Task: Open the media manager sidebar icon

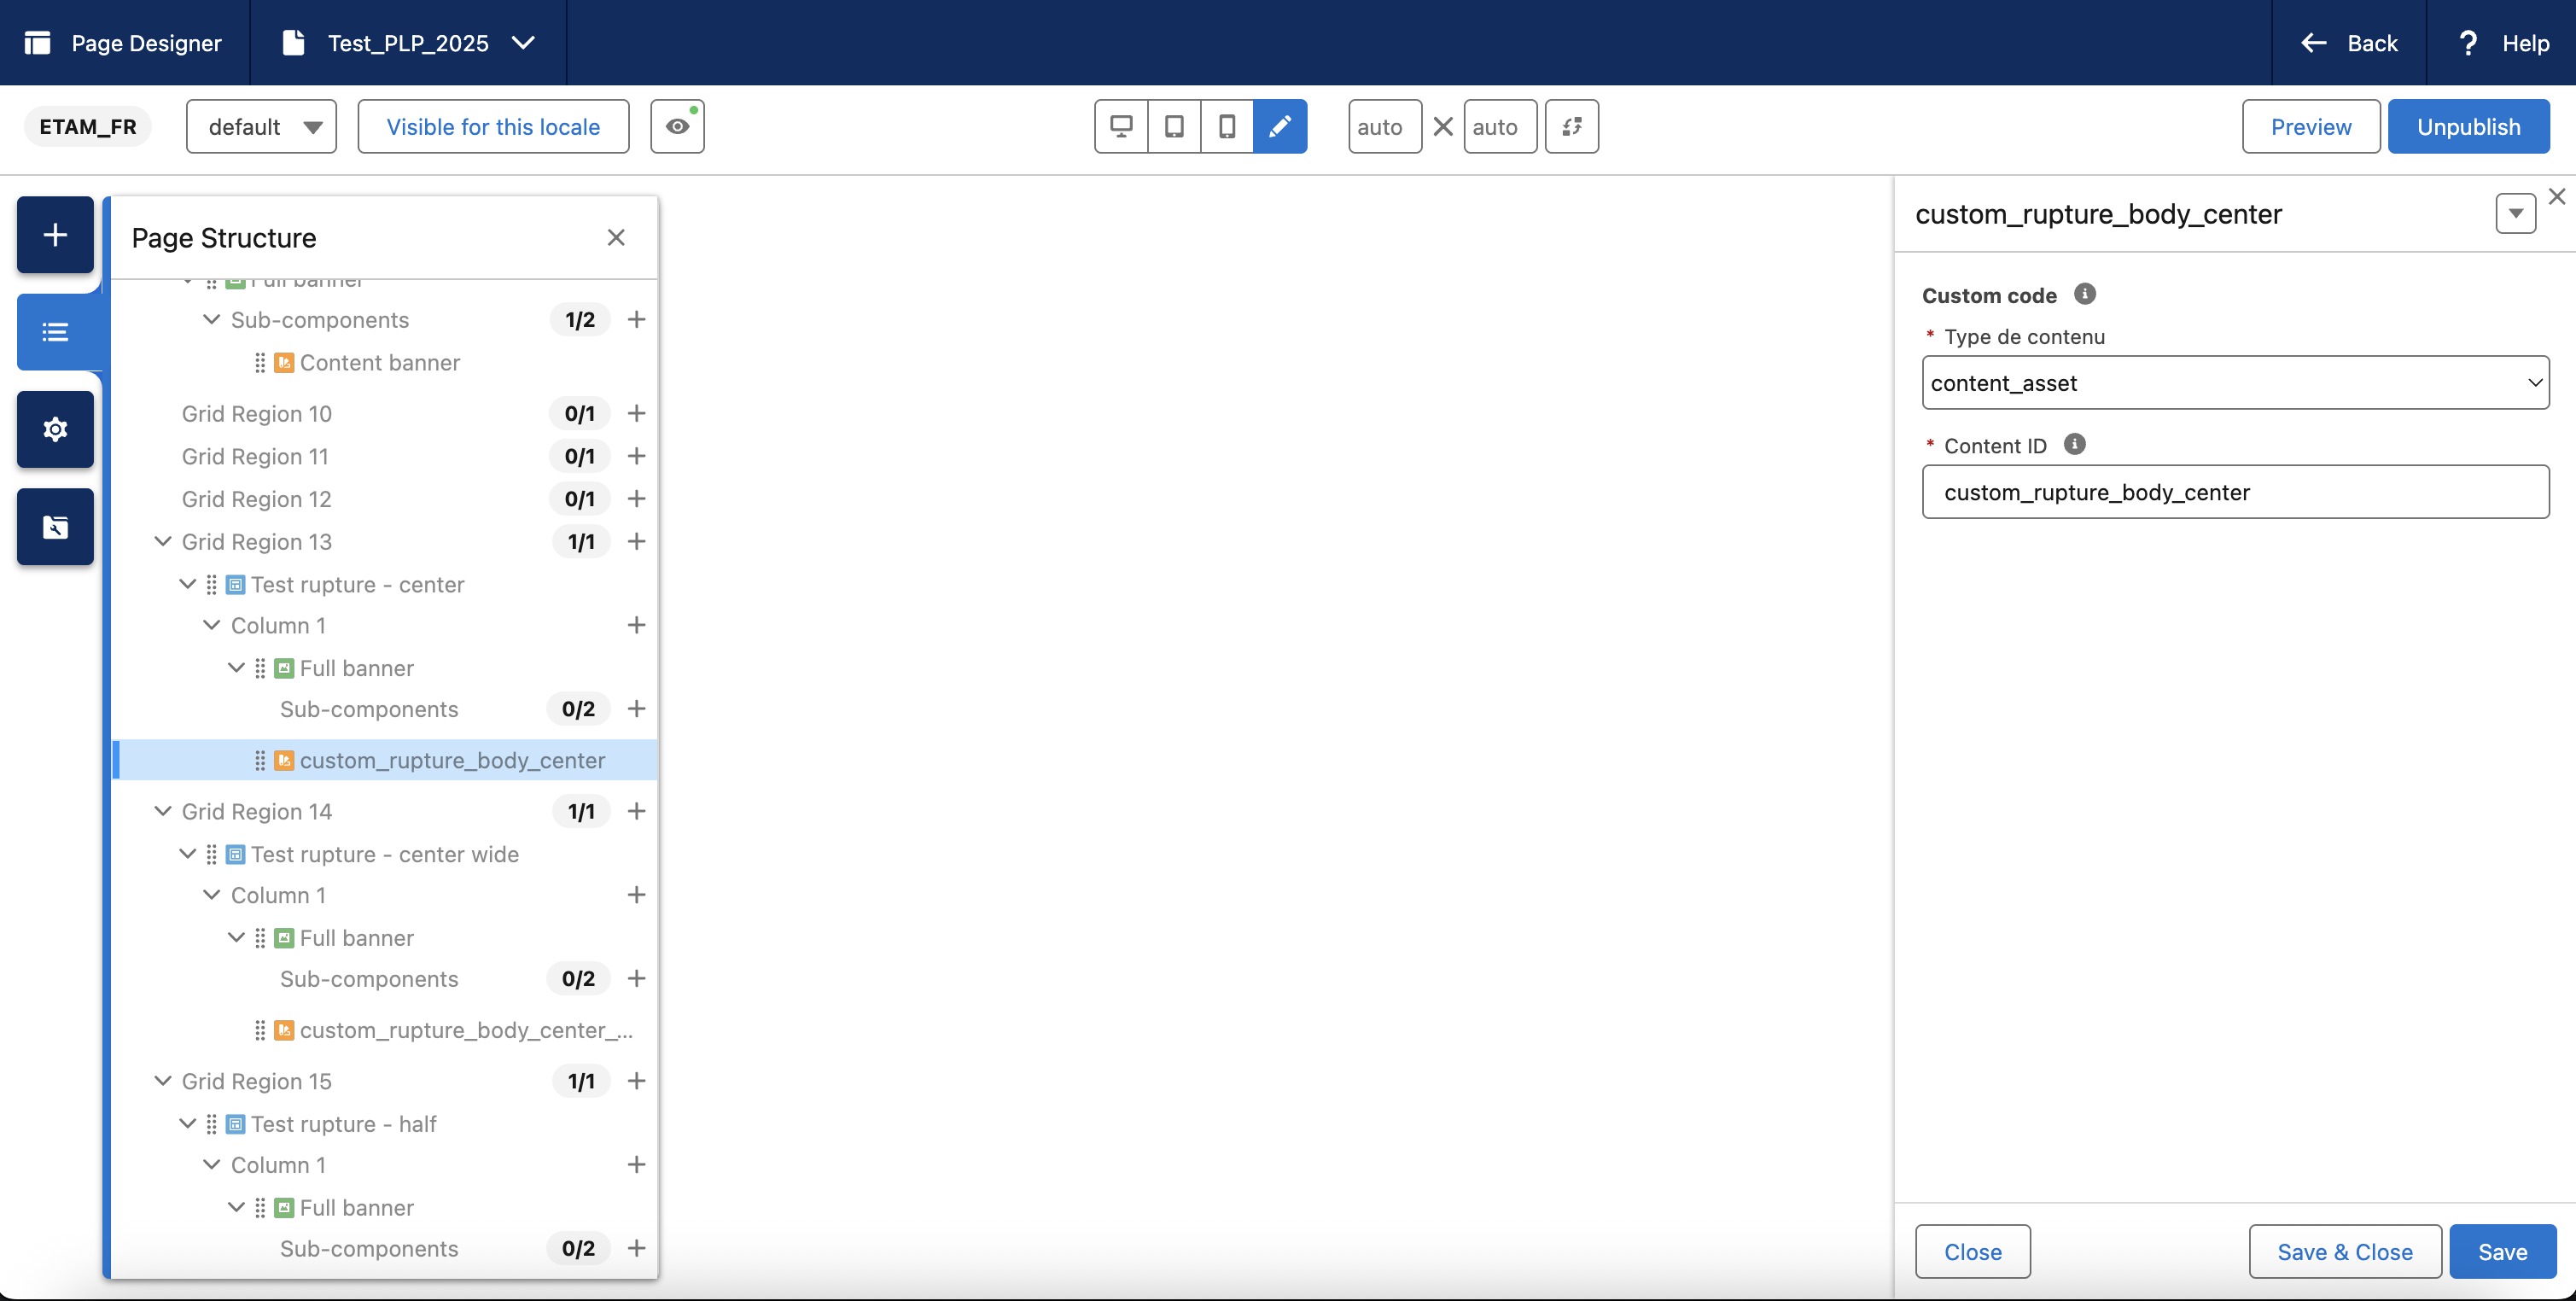Action: tap(55, 526)
